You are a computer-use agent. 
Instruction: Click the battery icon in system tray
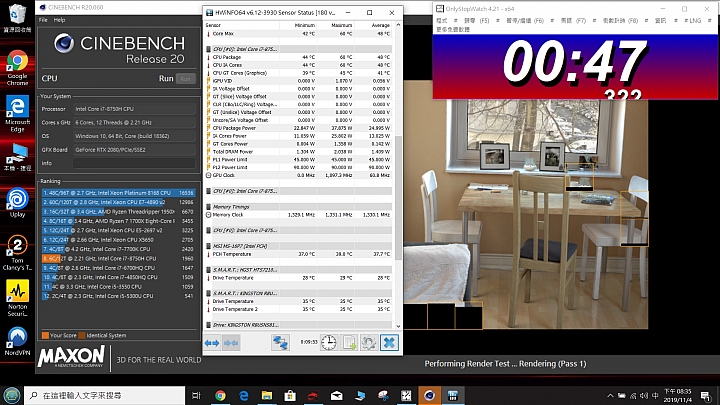click(x=622, y=395)
